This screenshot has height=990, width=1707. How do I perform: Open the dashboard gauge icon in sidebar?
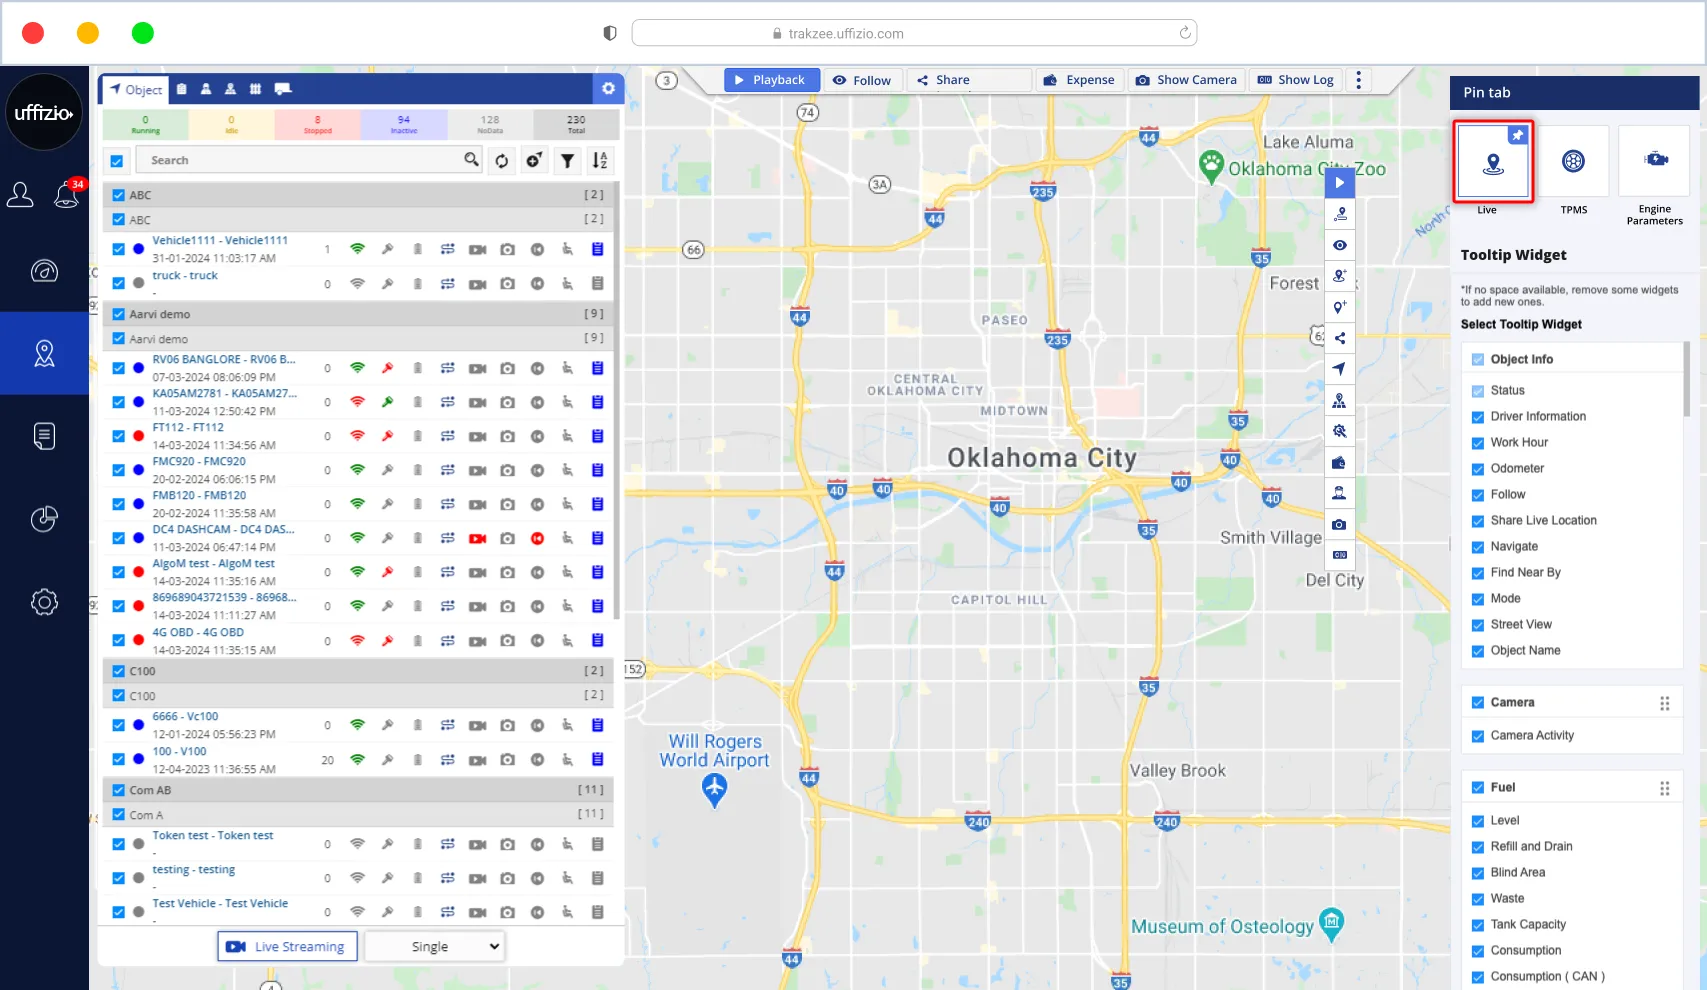pos(44,271)
